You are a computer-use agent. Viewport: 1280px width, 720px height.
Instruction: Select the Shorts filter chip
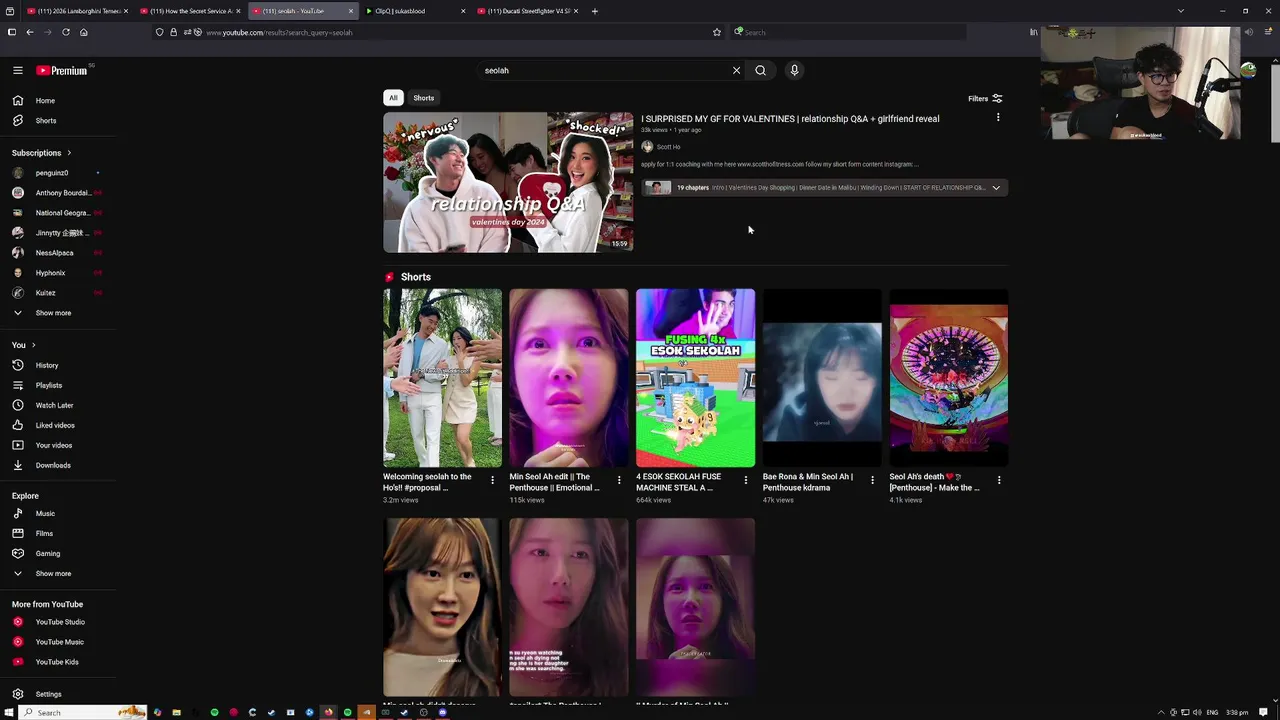424,98
